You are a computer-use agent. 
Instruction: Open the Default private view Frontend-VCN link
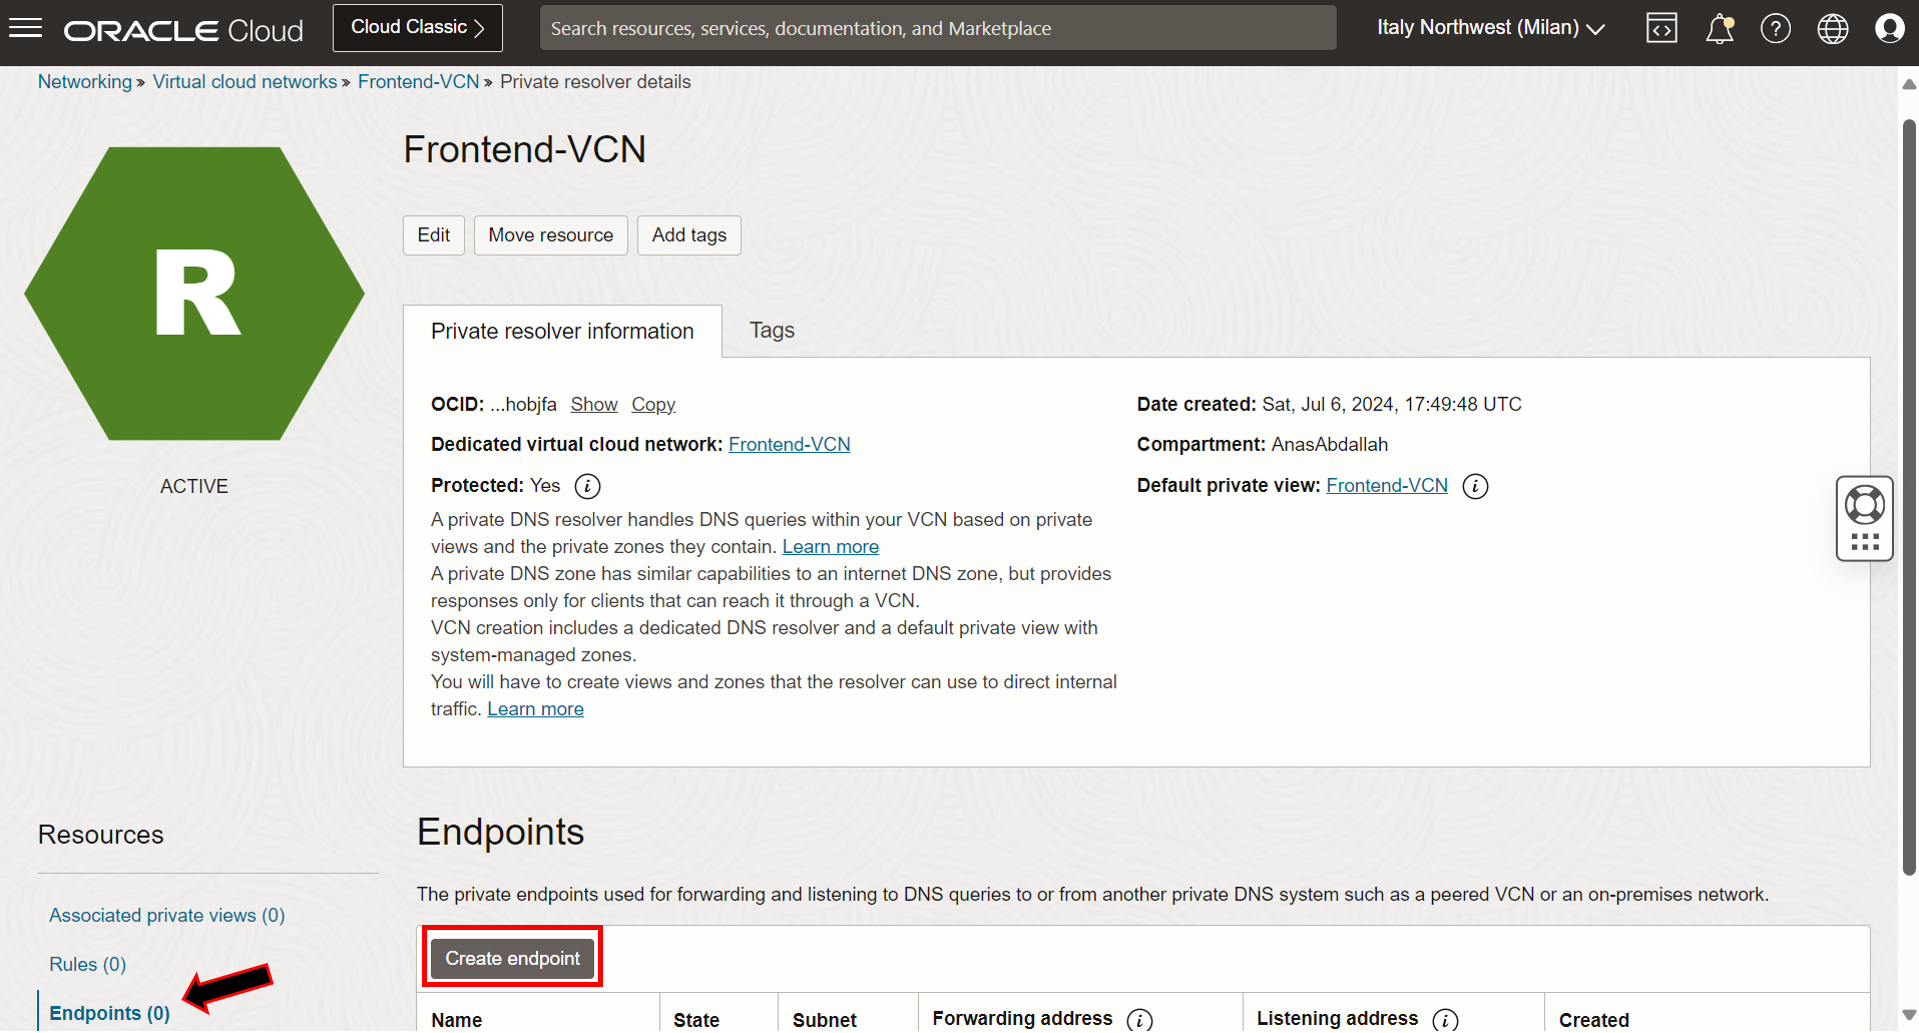[1387, 485]
